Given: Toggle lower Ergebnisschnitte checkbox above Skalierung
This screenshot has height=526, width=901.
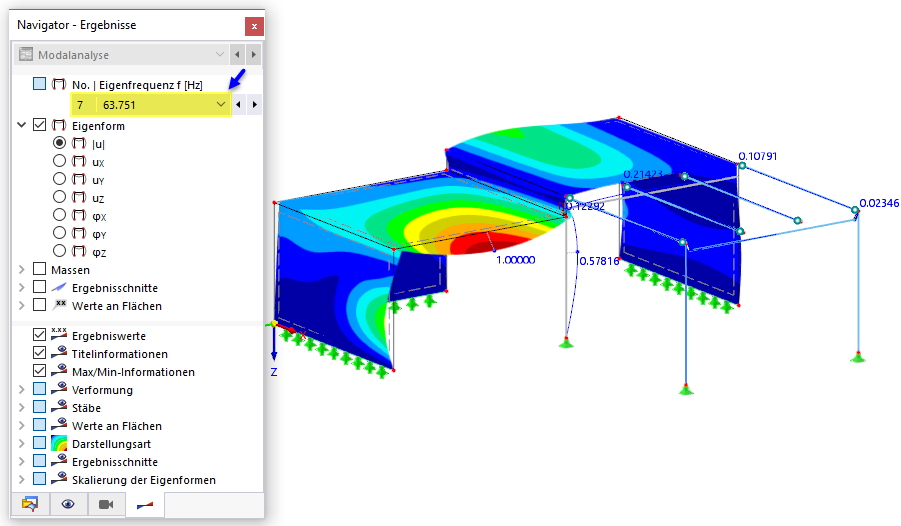Looking at the screenshot, I should pyautogui.click(x=39, y=461).
